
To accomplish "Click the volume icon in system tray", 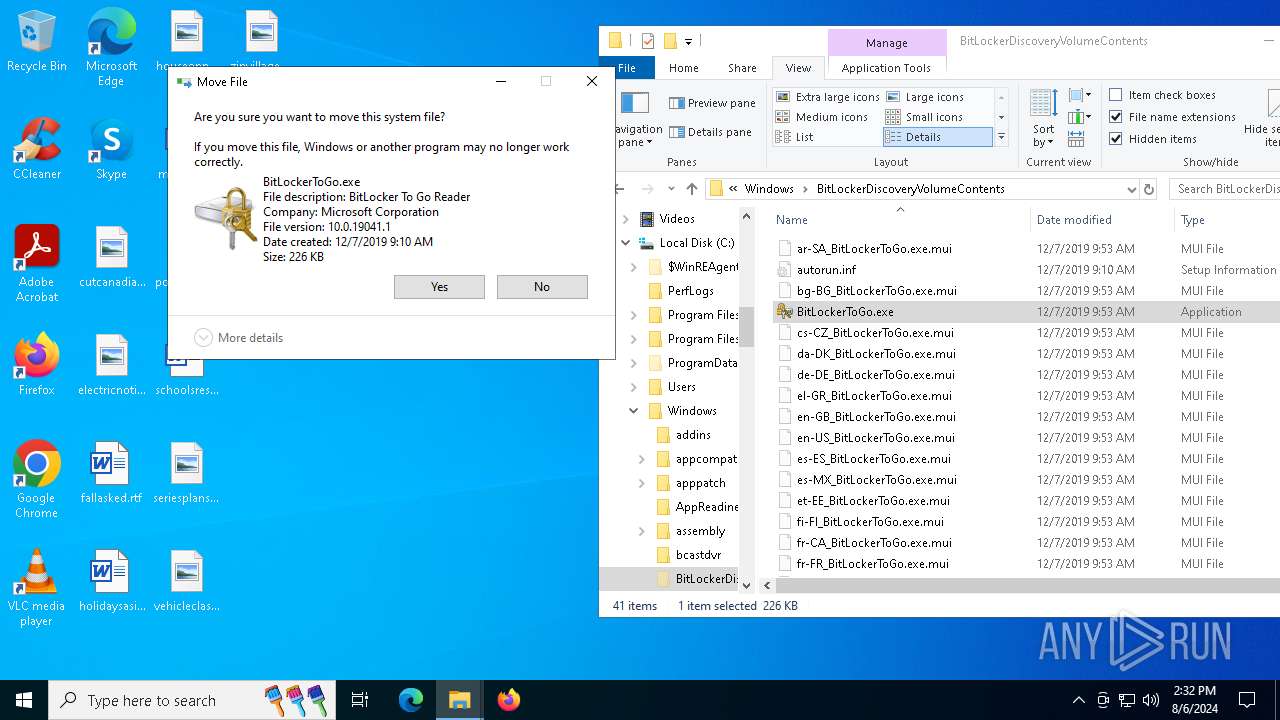I will (1151, 700).
